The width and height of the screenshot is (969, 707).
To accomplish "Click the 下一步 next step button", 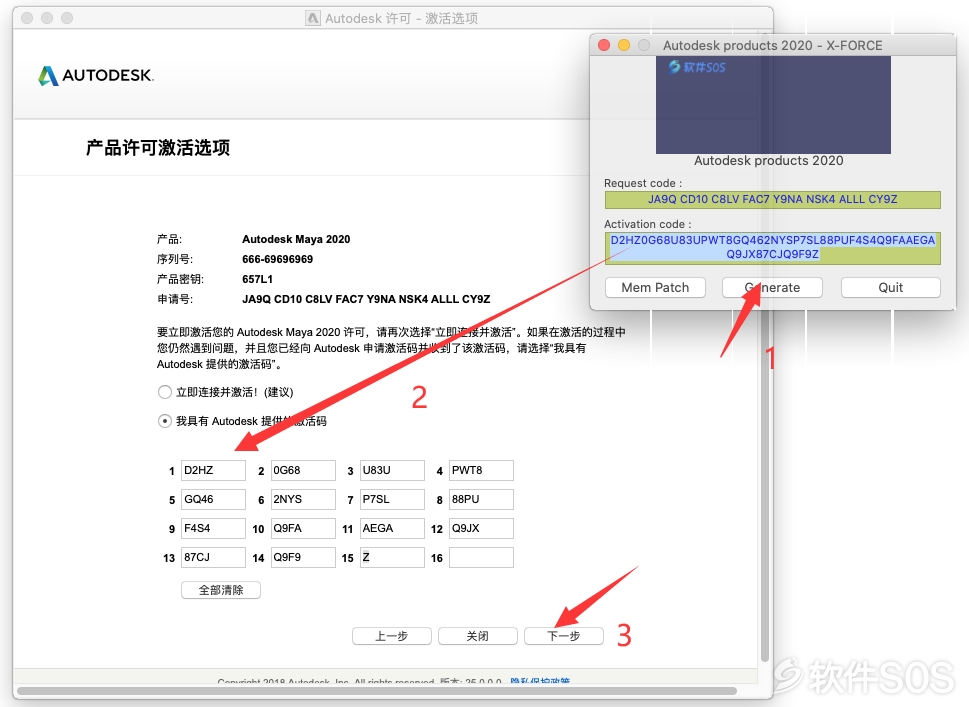I will tap(564, 636).
